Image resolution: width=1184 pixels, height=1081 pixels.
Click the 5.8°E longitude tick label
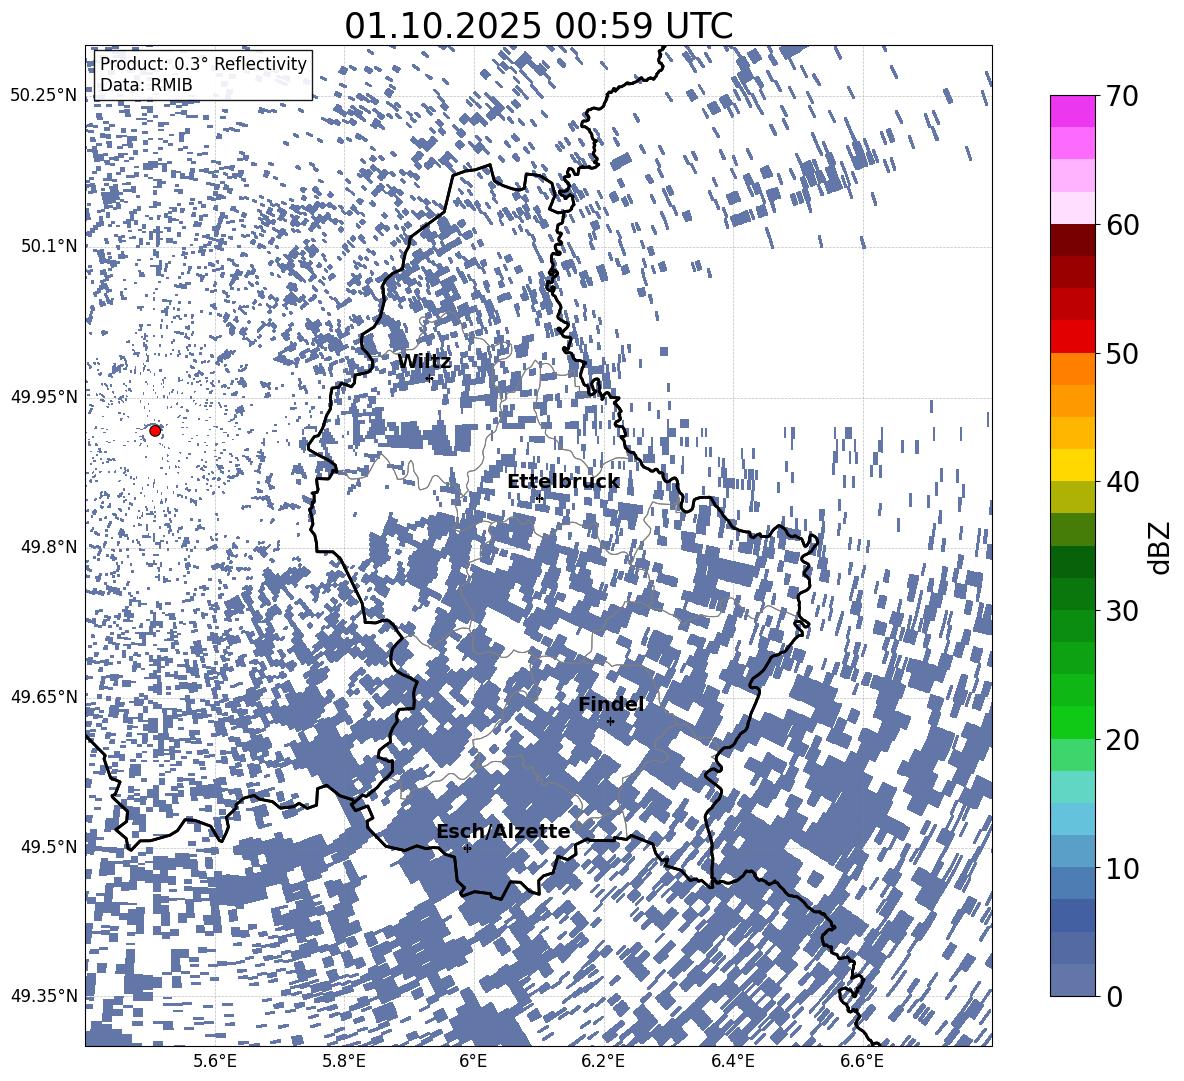pyautogui.click(x=344, y=1061)
